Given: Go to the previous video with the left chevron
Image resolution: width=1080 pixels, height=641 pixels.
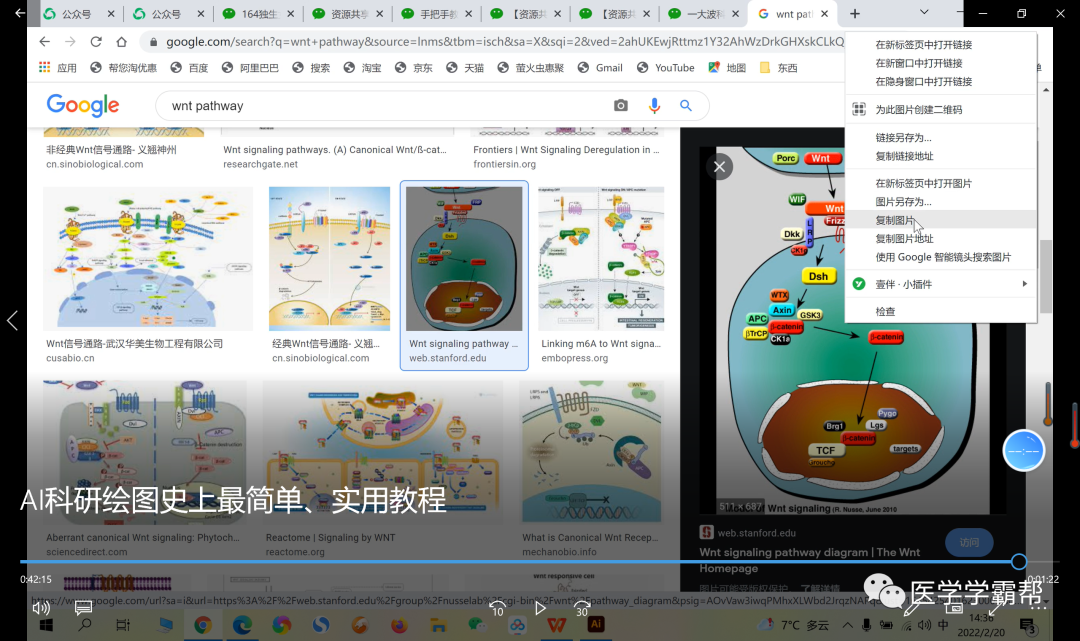Looking at the screenshot, I should pos(12,320).
